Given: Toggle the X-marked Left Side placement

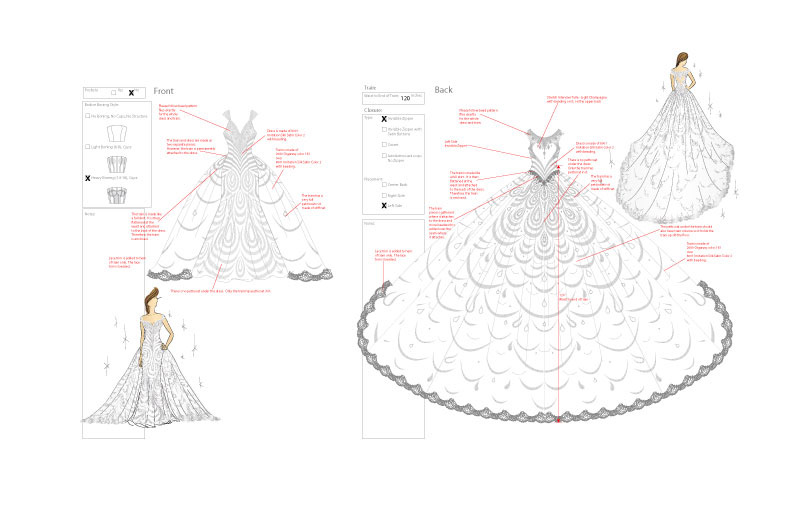Looking at the screenshot, I should point(384,206).
